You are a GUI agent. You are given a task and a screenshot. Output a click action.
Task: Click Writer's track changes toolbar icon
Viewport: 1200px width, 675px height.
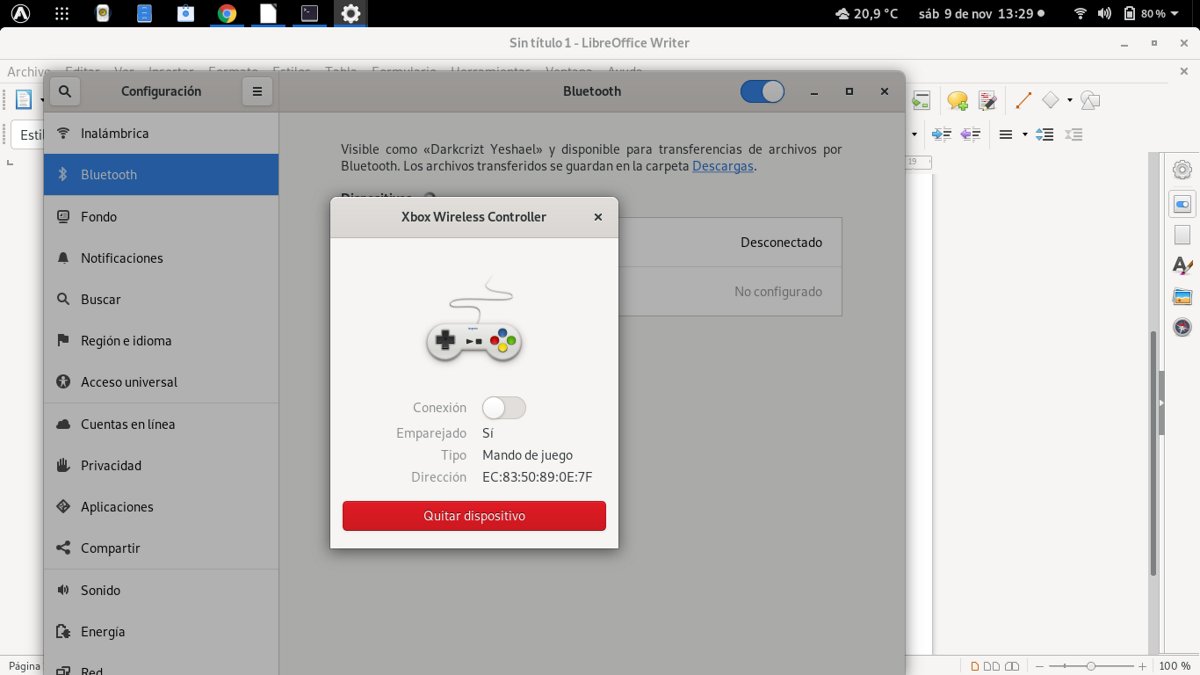[x=988, y=101]
